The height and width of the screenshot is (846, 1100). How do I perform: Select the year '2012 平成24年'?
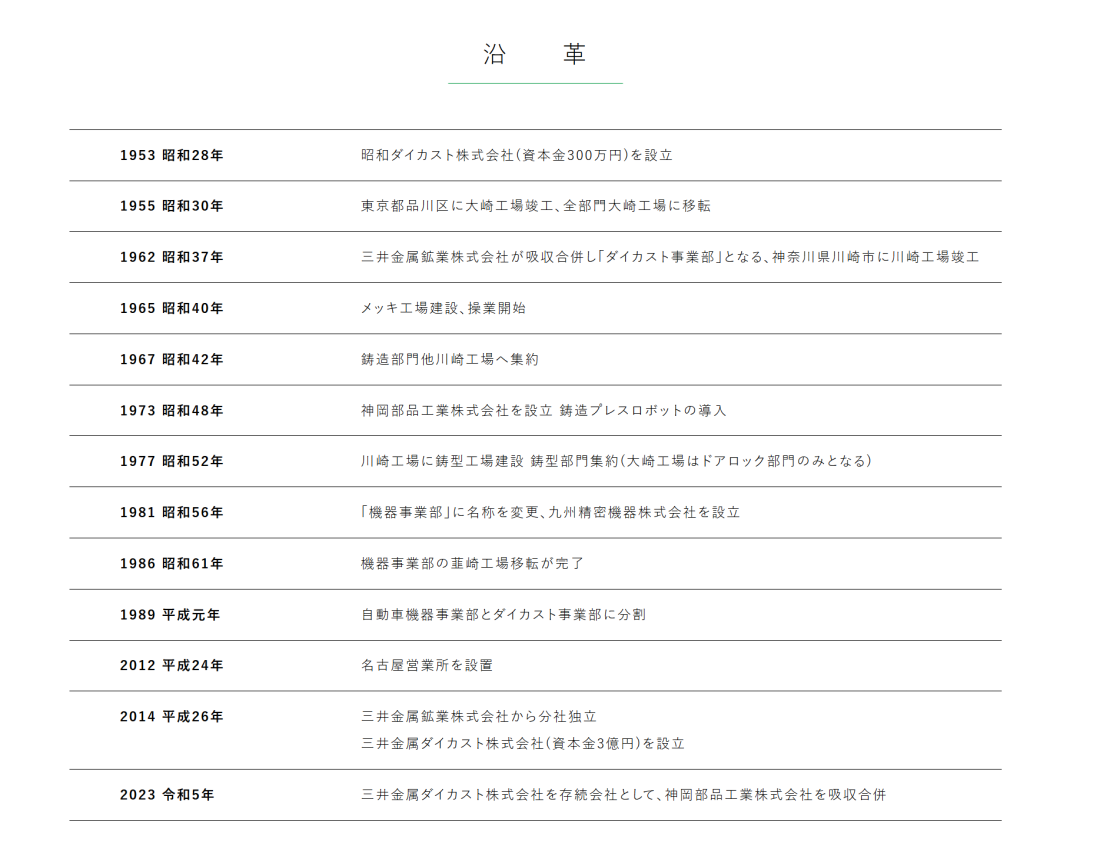point(172,666)
